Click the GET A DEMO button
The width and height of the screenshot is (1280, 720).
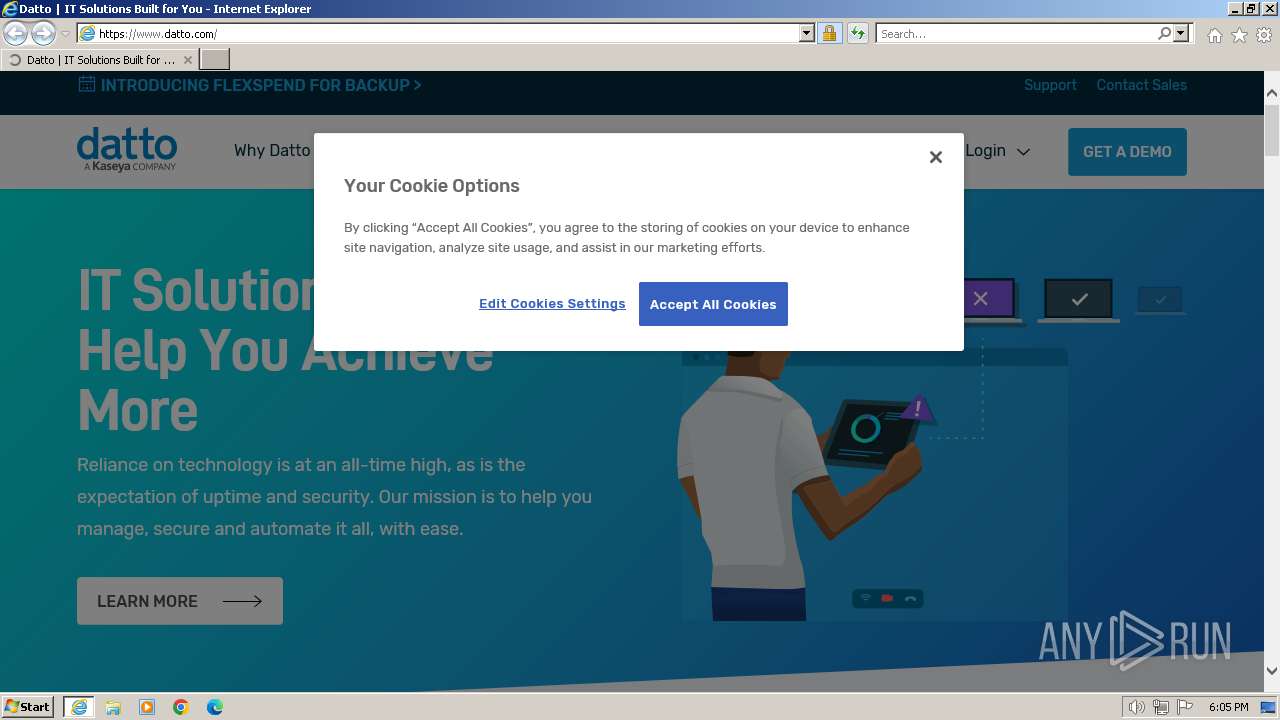click(x=1127, y=152)
